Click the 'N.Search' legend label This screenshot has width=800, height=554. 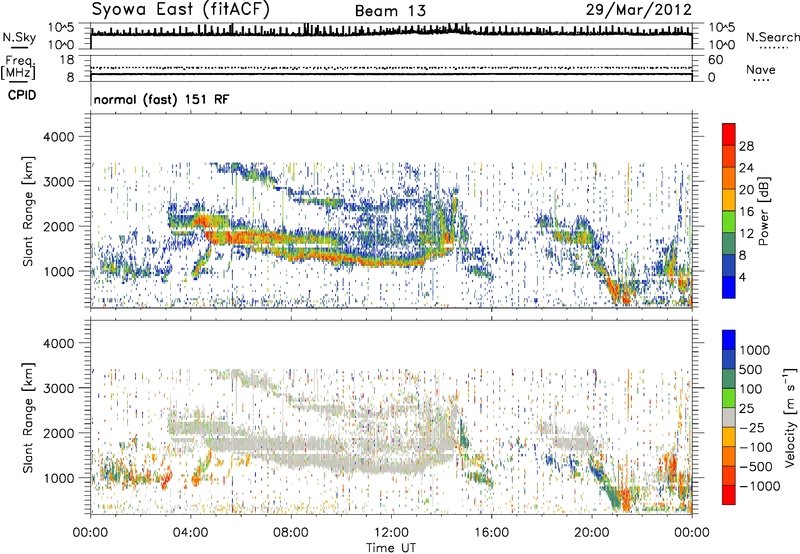pyautogui.click(x=772, y=37)
